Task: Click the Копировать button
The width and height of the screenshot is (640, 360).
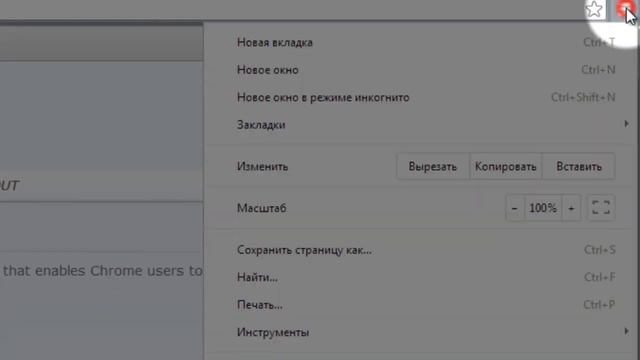Action: (x=505, y=167)
